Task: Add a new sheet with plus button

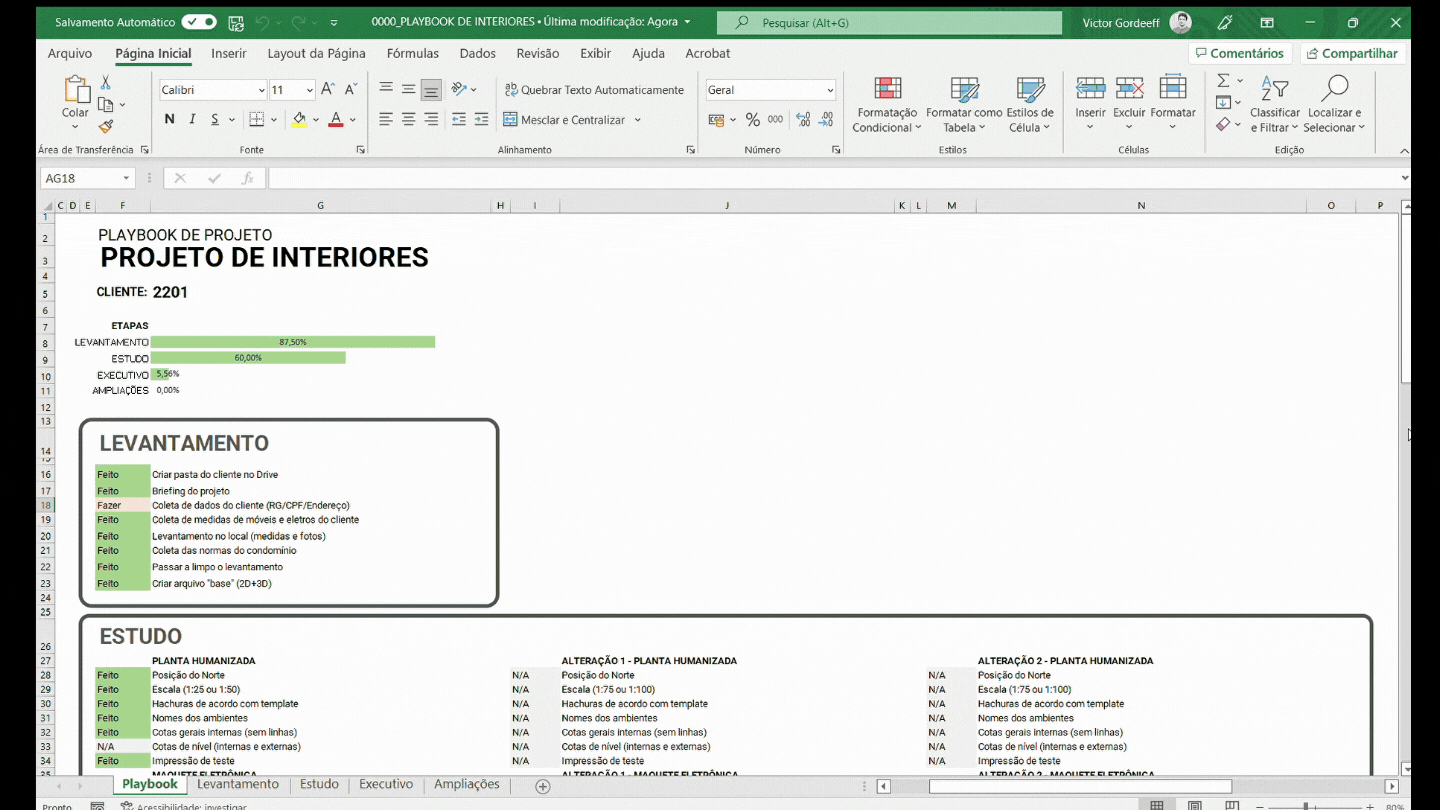Action: click(543, 786)
